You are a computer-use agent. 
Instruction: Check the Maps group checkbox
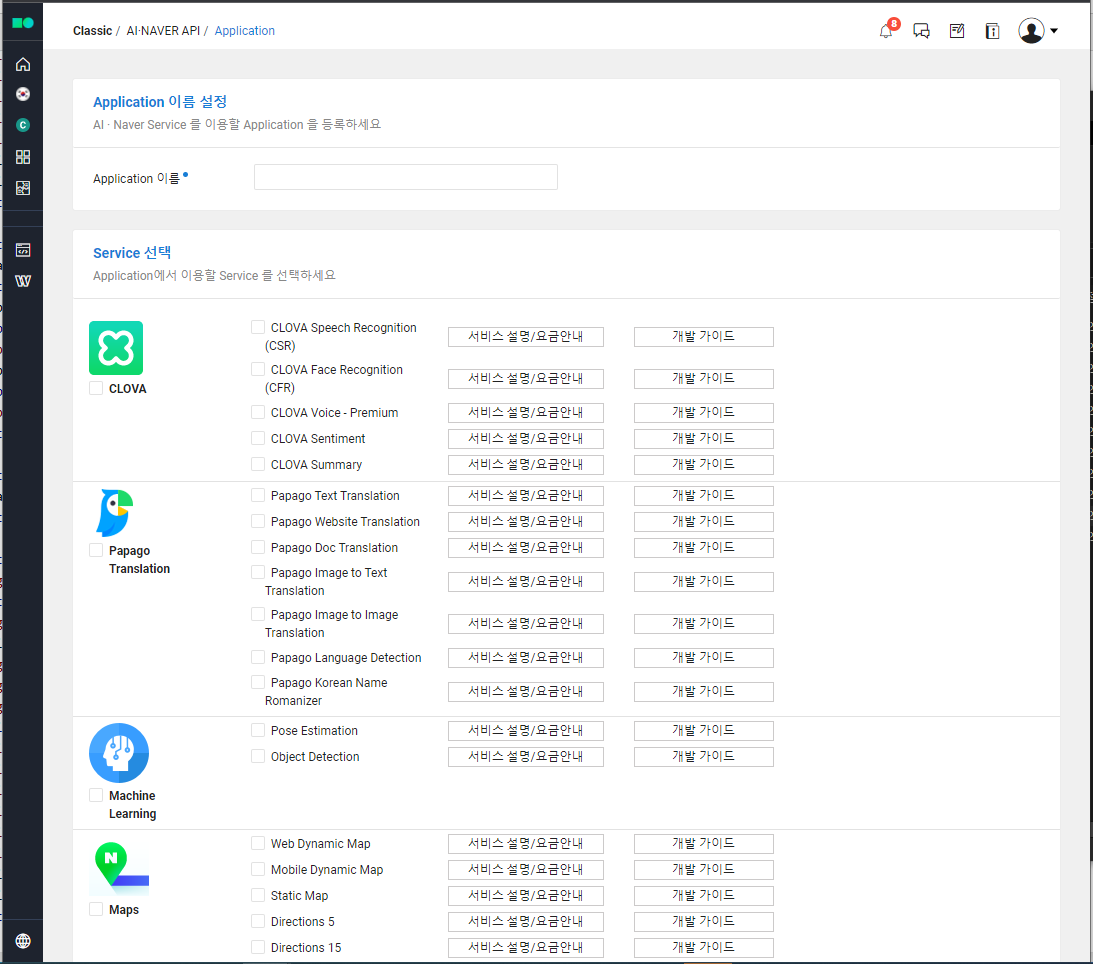pos(96,910)
